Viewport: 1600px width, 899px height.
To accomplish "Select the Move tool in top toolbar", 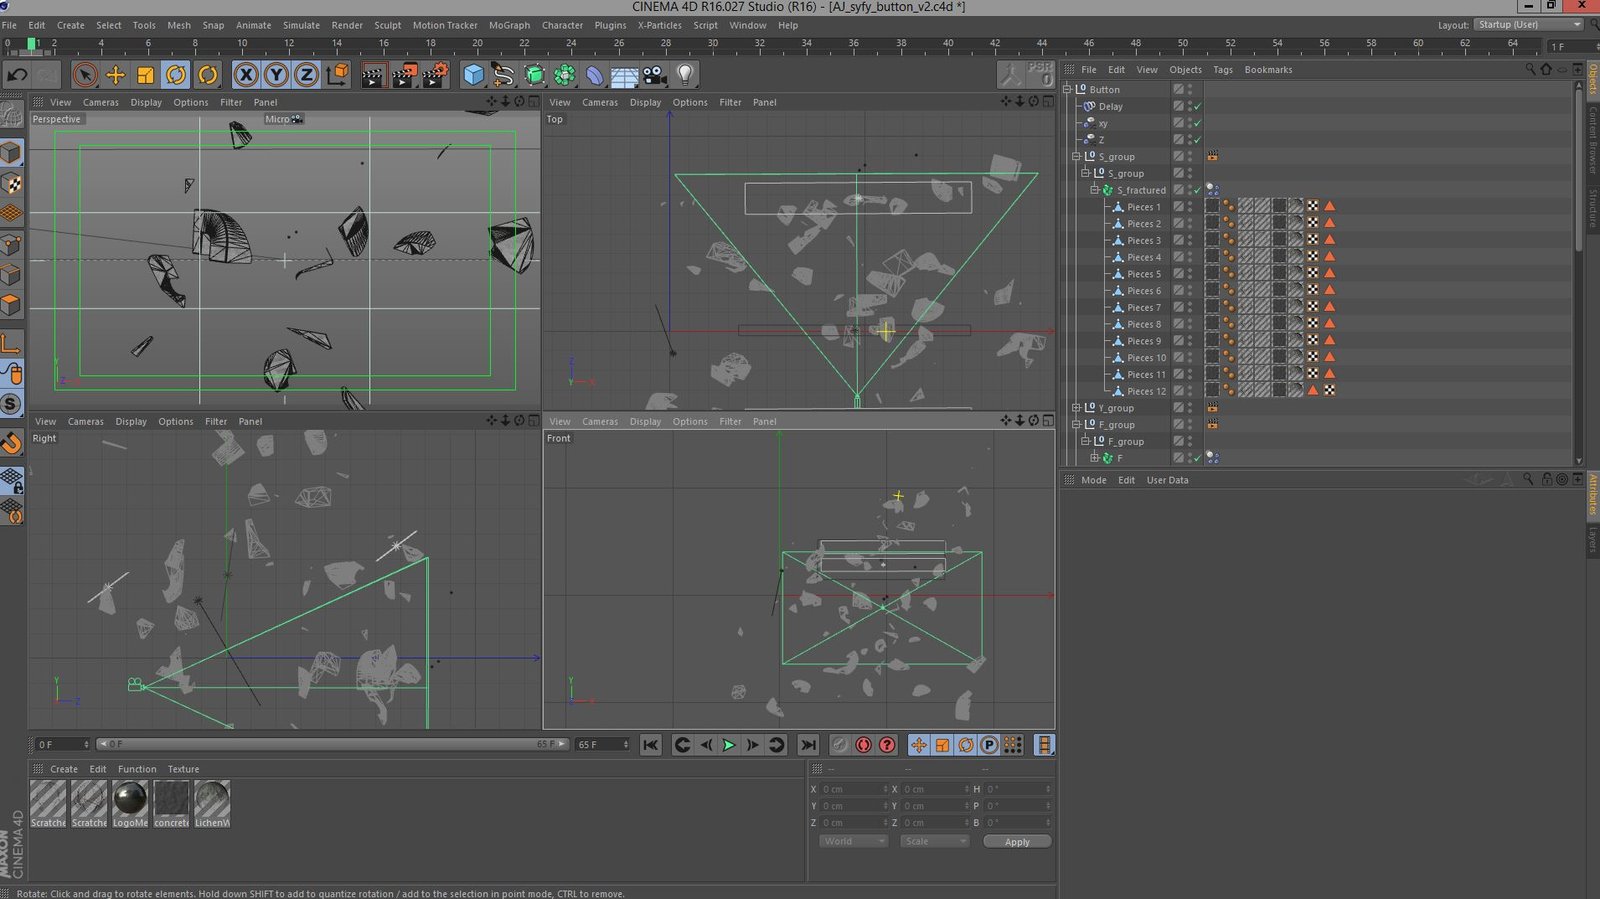I will click(x=115, y=75).
